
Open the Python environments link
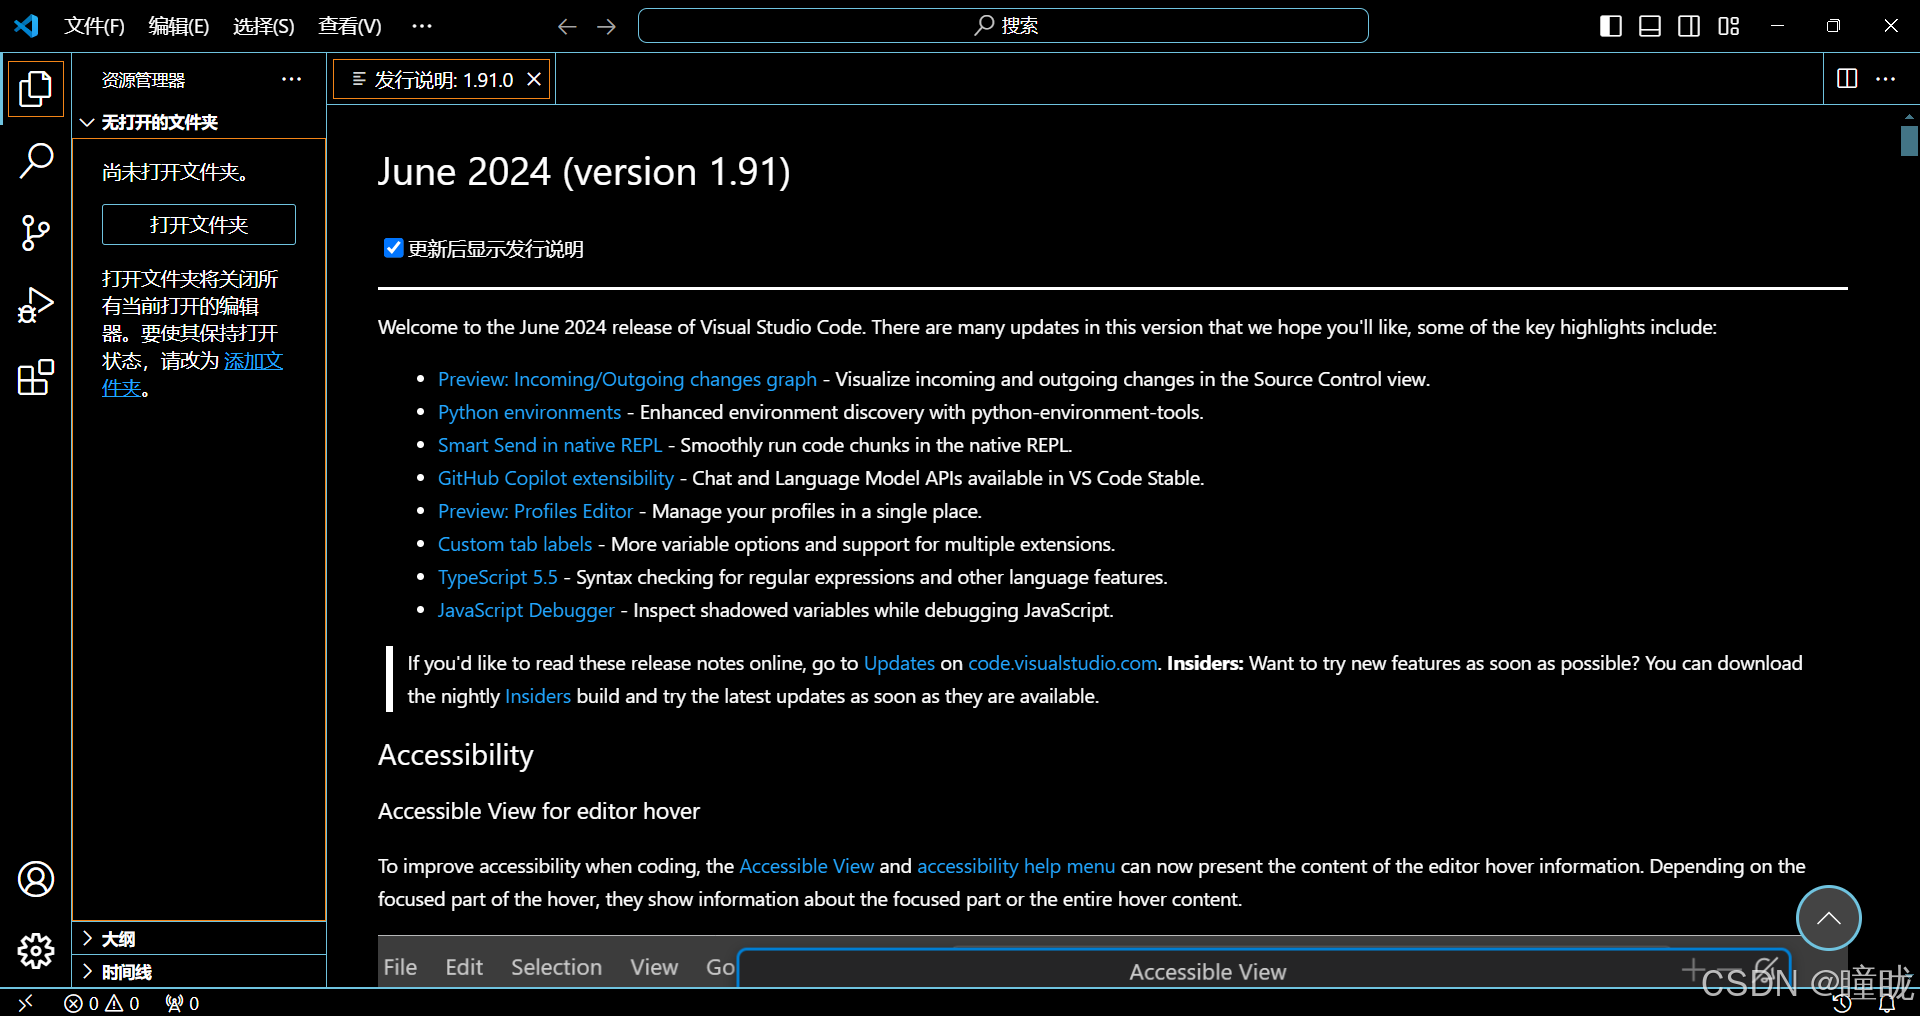(x=529, y=412)
